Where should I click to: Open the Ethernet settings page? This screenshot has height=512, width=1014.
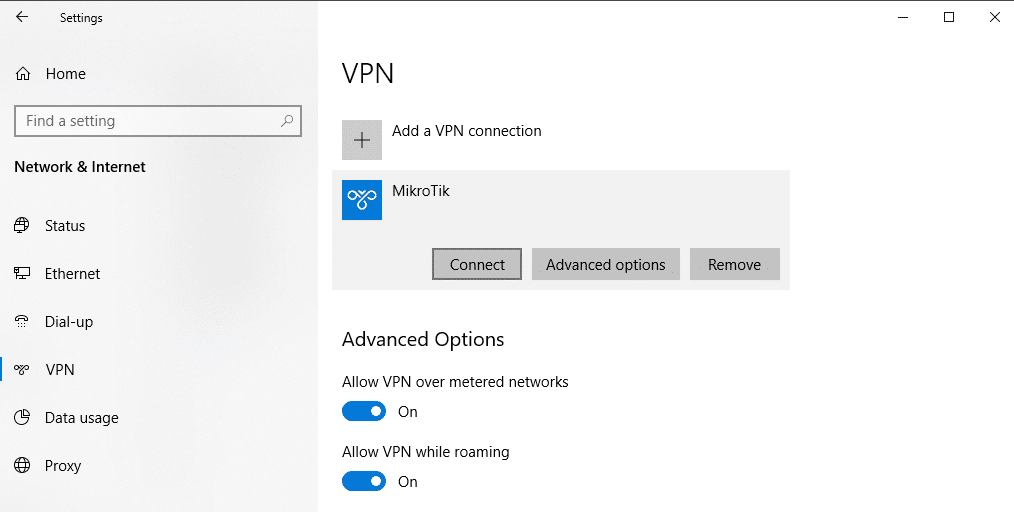(x=72, y=274)
